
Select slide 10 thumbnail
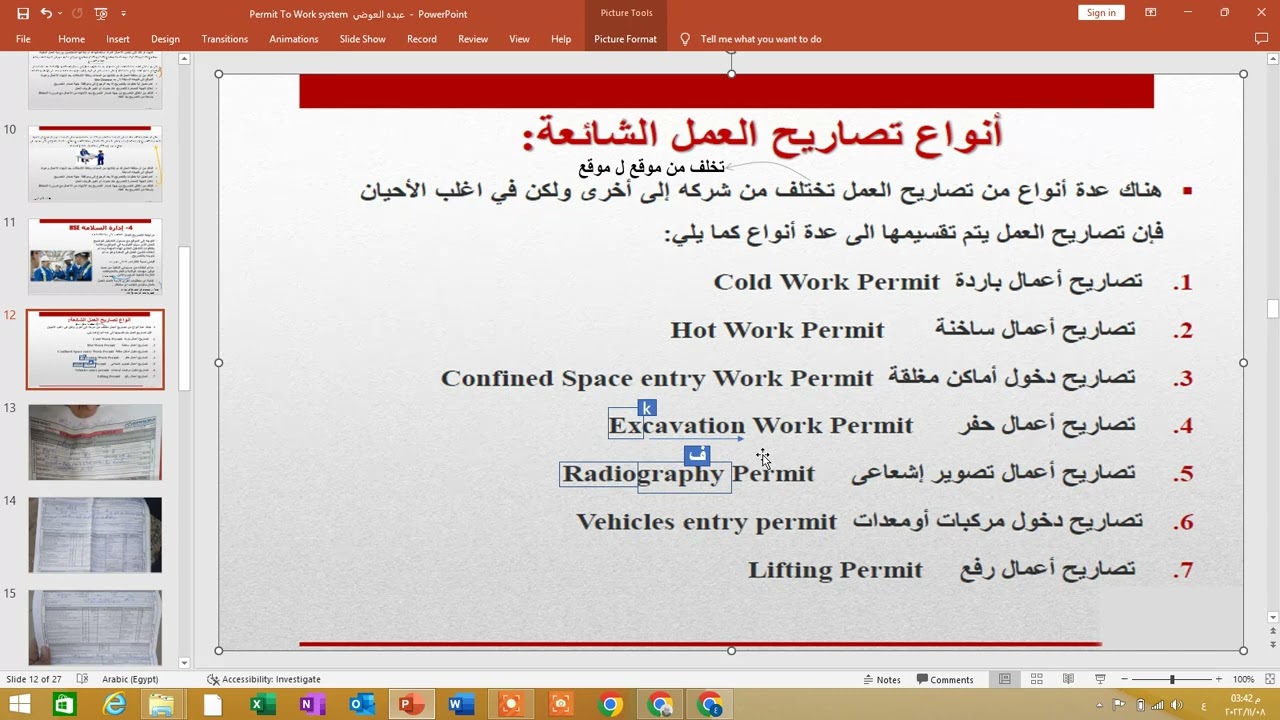click(x=95, y=164)
